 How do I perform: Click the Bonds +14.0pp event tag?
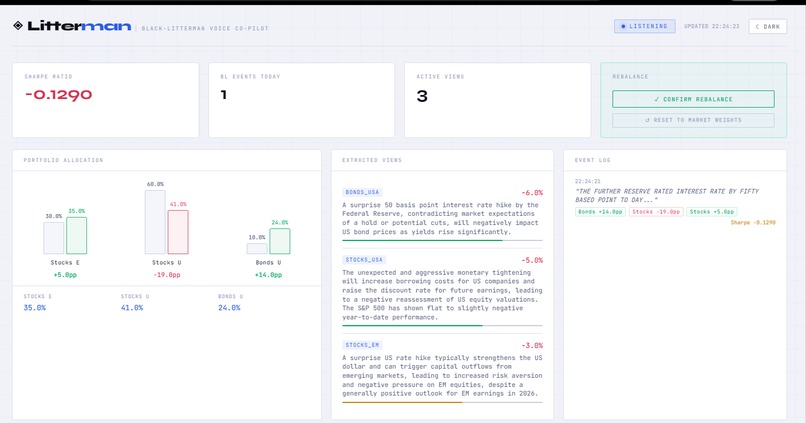600,212
